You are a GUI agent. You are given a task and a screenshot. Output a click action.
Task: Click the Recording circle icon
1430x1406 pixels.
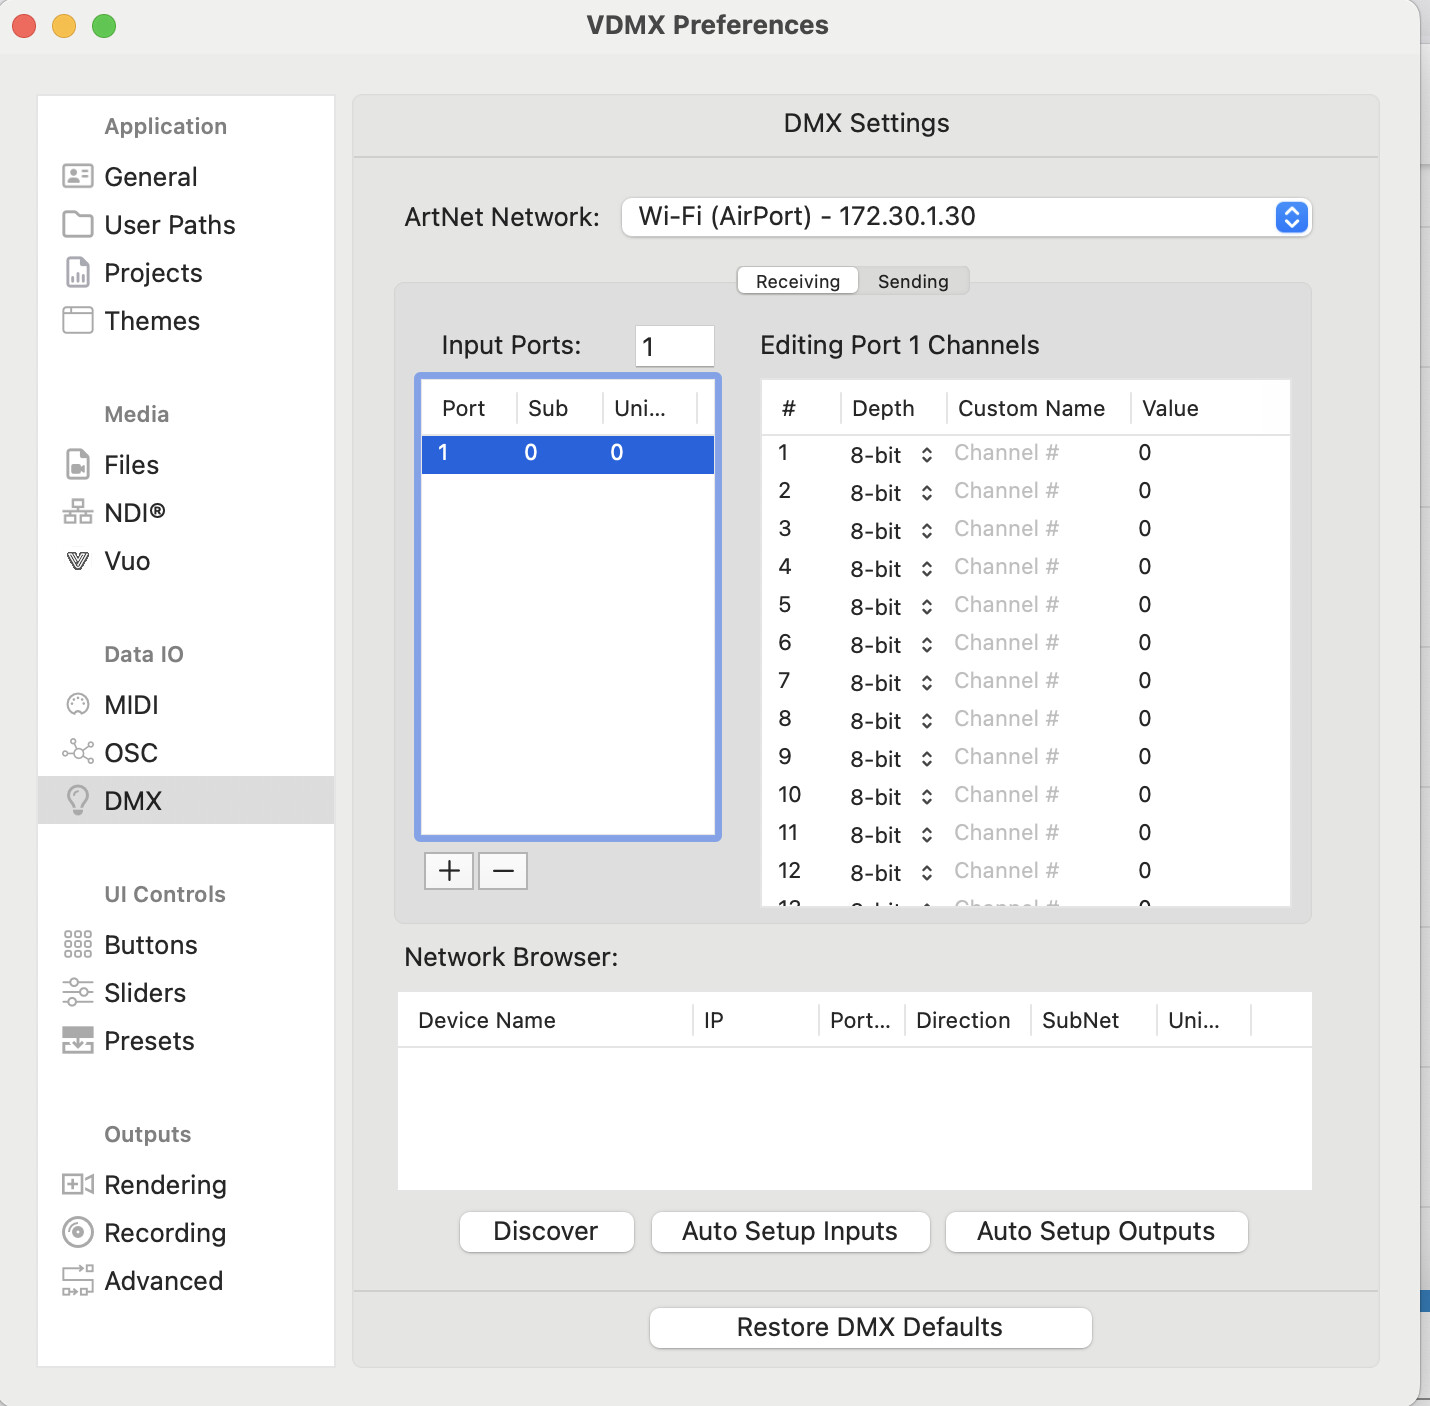(x=78, y=1232)
